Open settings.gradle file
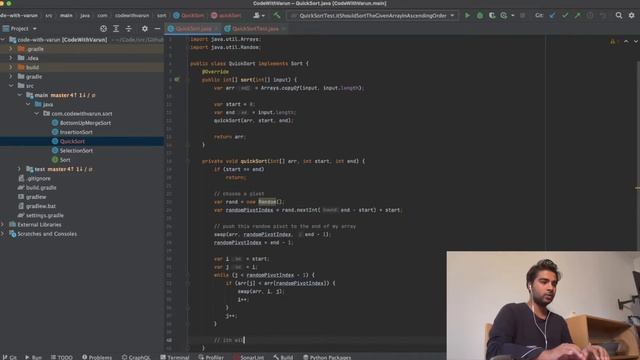This screenshot has width=640, height=360. click(44, 216)
